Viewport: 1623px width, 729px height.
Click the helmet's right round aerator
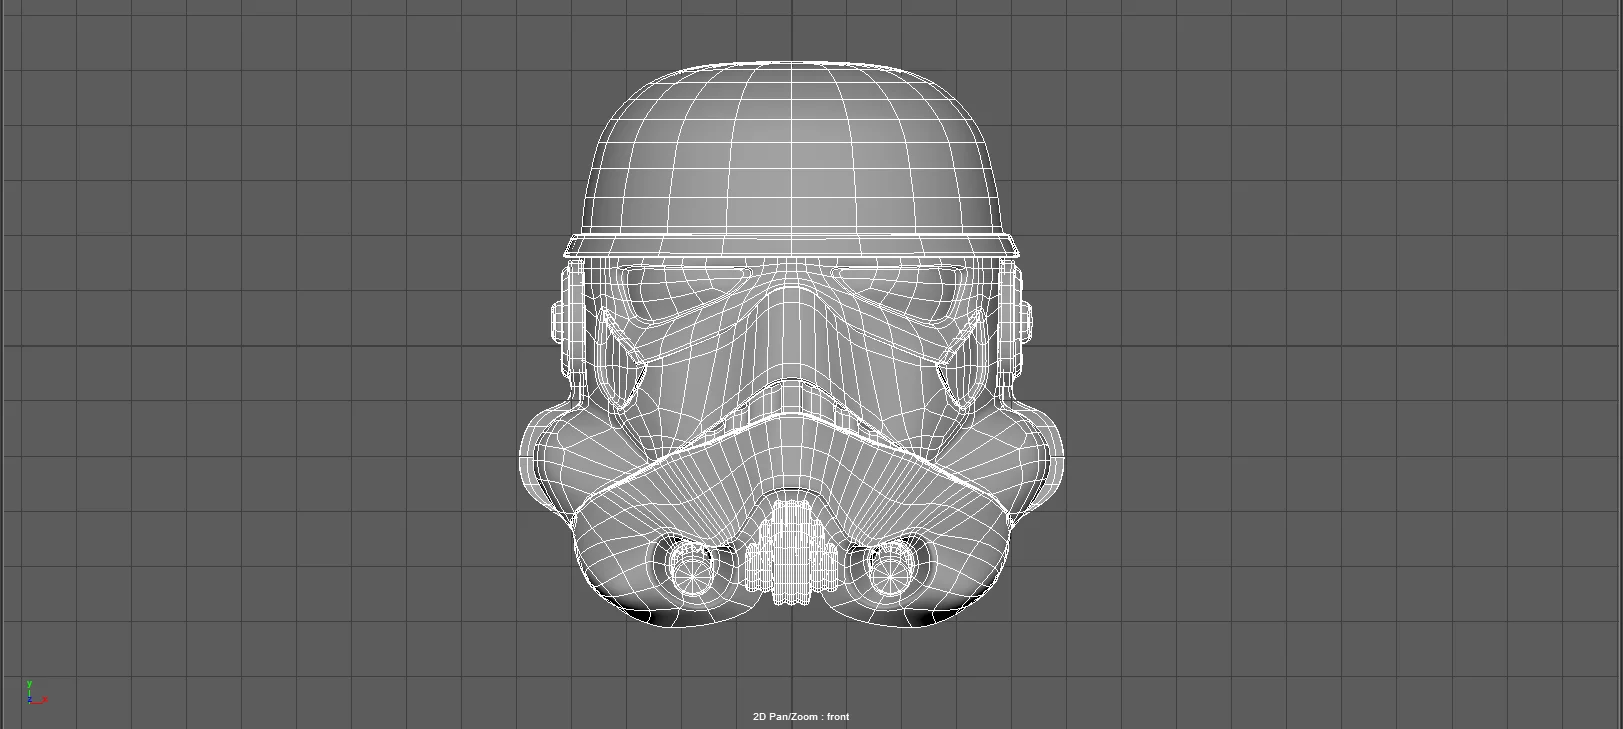[889, 568]
